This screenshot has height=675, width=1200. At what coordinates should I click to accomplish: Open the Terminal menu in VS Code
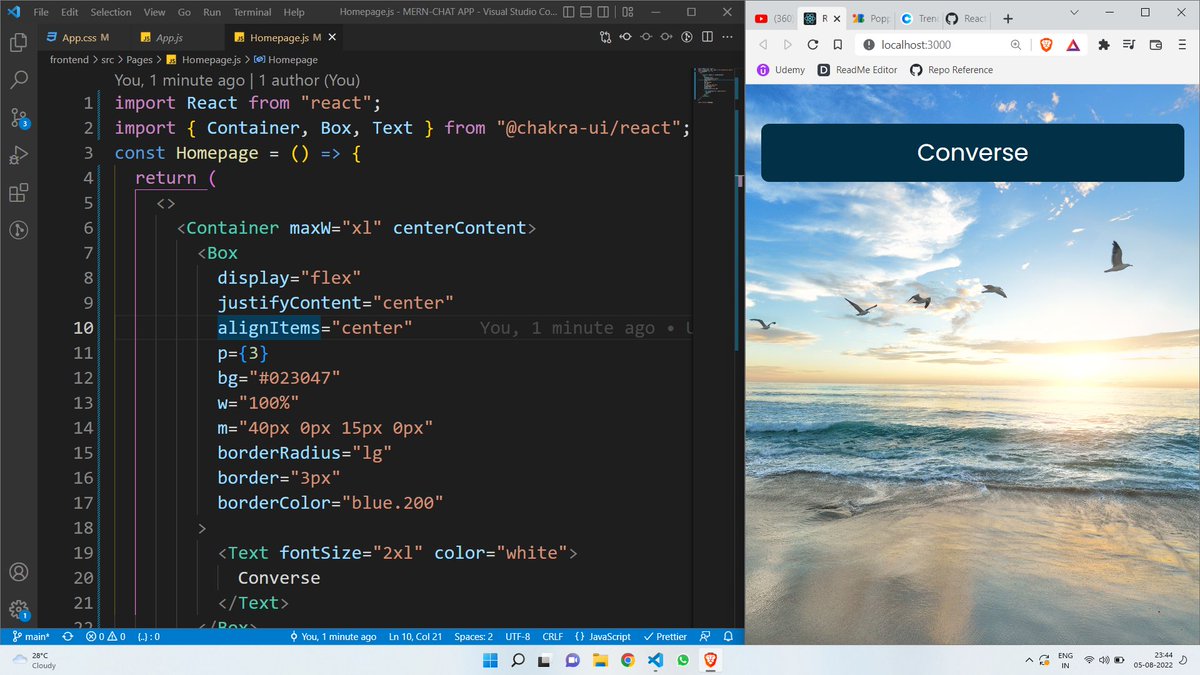click(252, 12)
